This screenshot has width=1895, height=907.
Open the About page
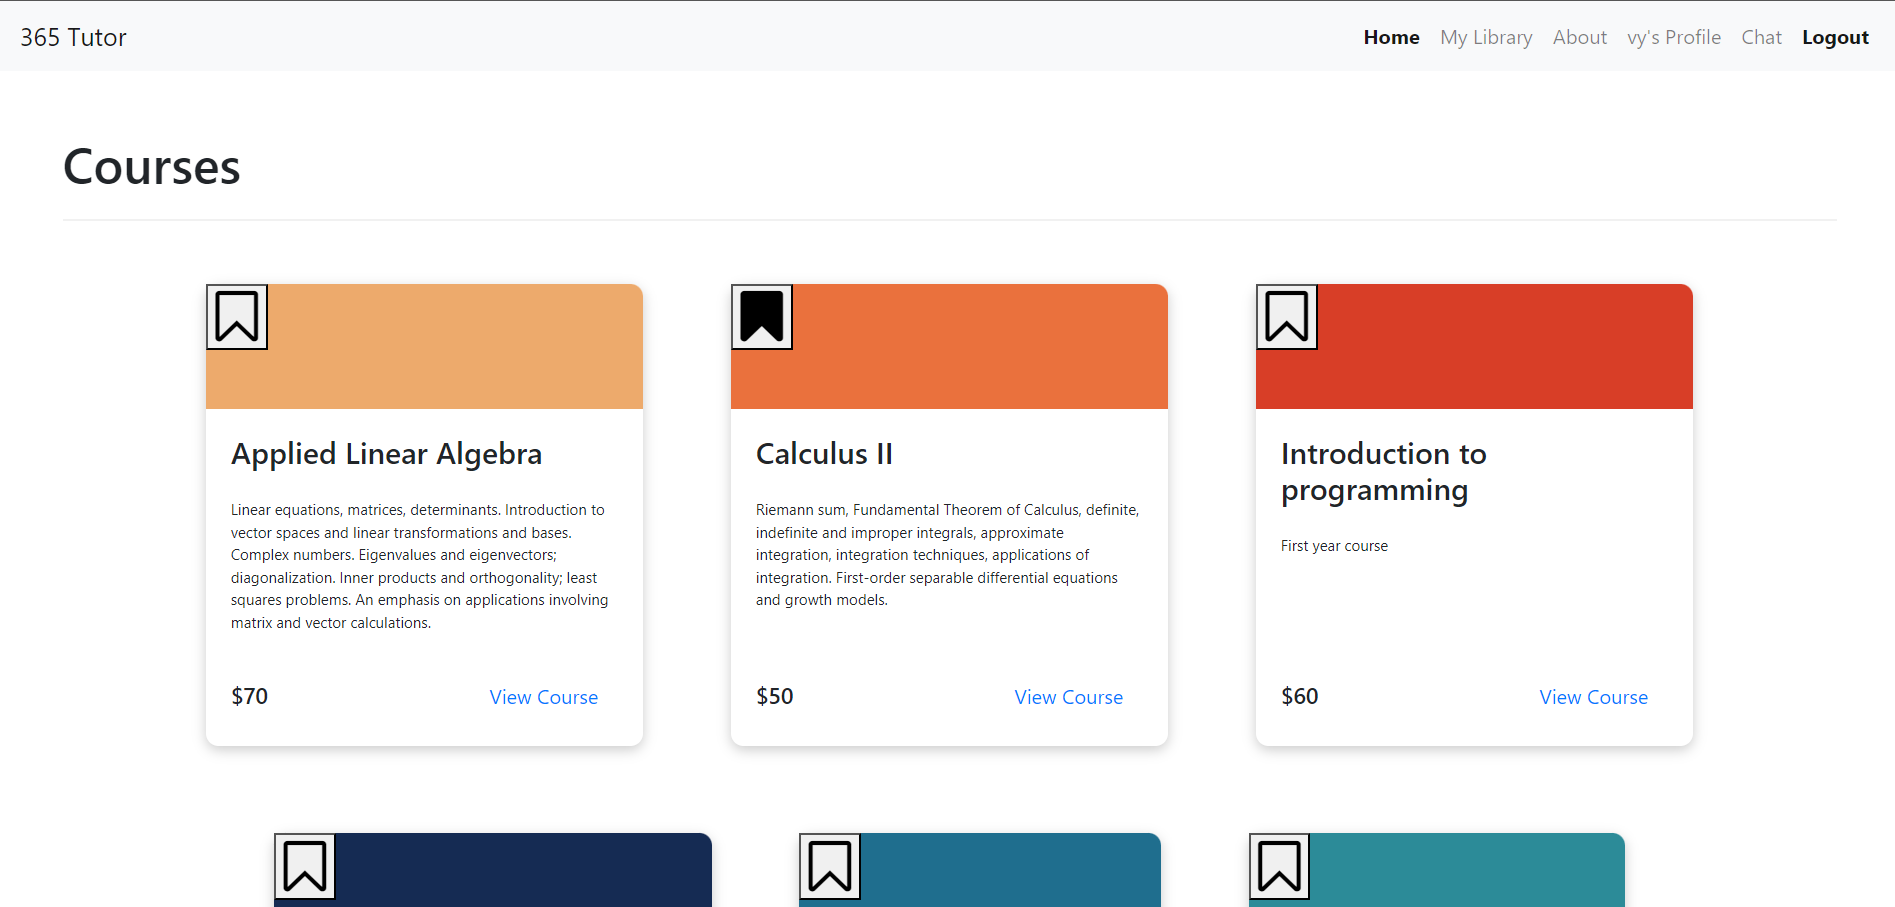(1580, 37)
